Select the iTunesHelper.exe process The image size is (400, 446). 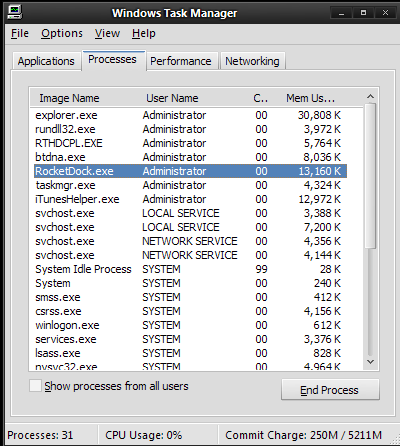(191, 199)
